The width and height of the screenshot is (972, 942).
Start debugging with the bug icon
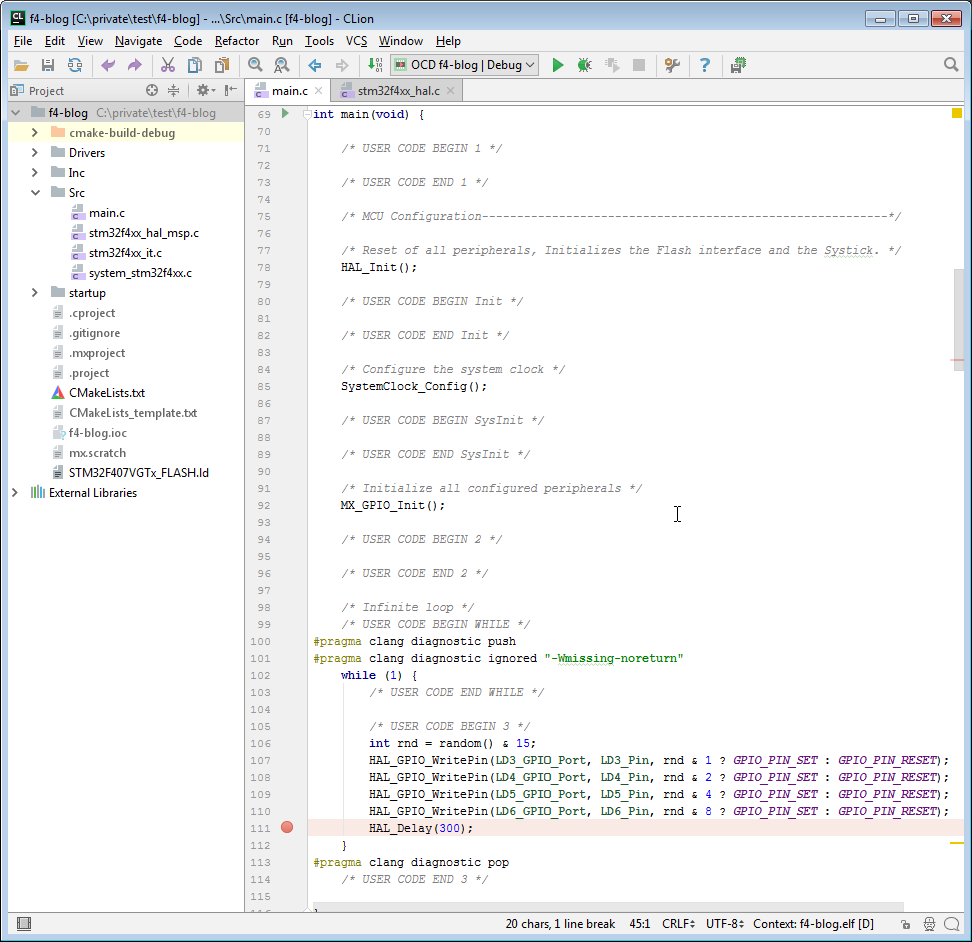585,65
